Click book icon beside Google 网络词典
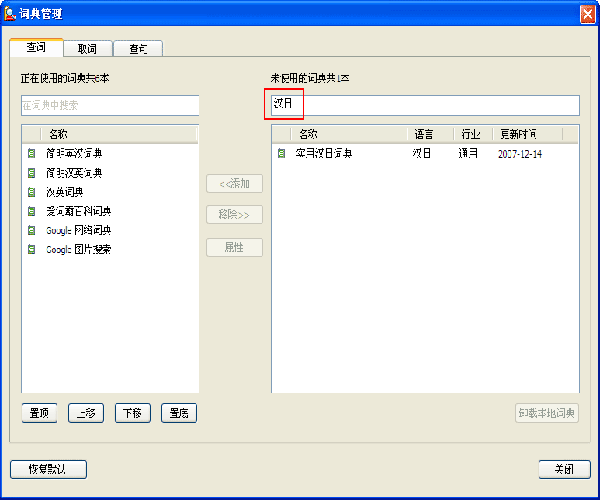The width and height of the screenshot is (600, 500). click(31, 230)
